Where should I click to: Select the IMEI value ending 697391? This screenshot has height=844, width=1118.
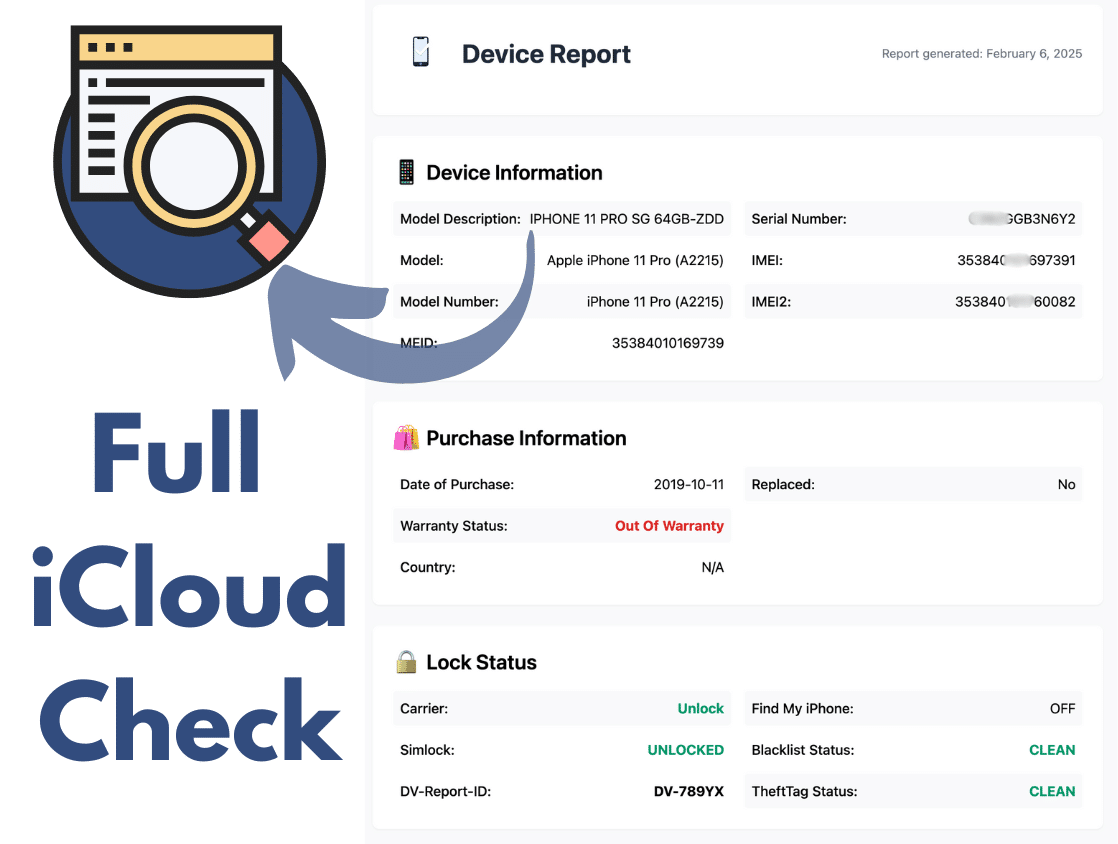click(1016, 260)
